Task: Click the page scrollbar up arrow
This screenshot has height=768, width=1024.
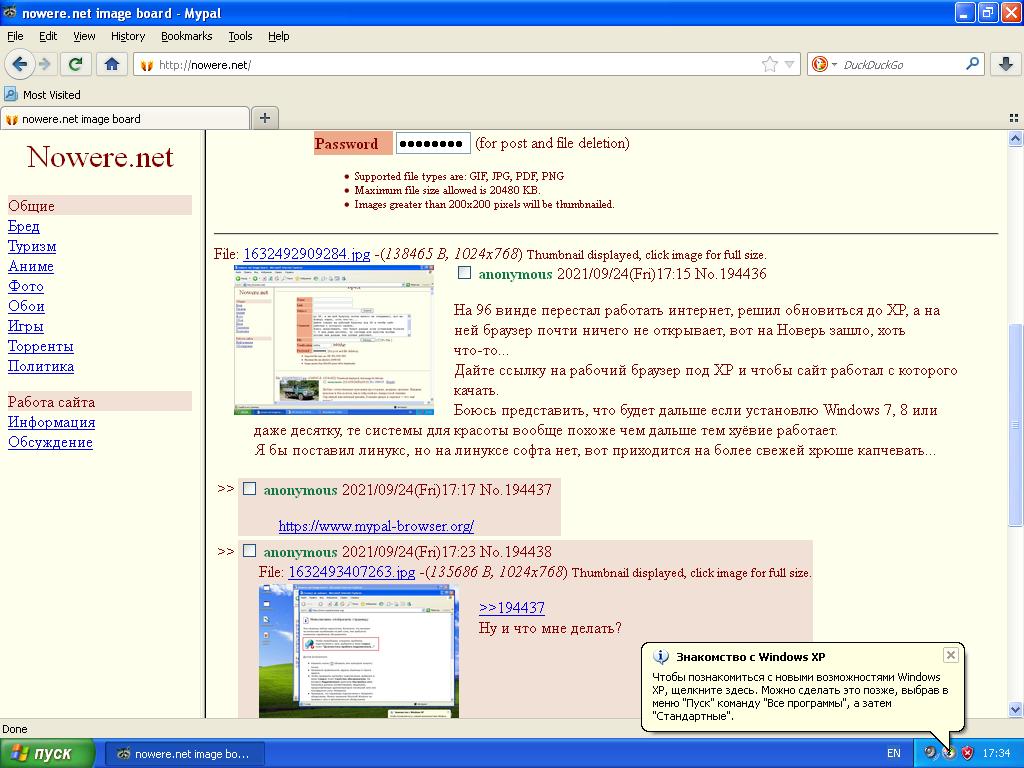Action: point(1015,138)
